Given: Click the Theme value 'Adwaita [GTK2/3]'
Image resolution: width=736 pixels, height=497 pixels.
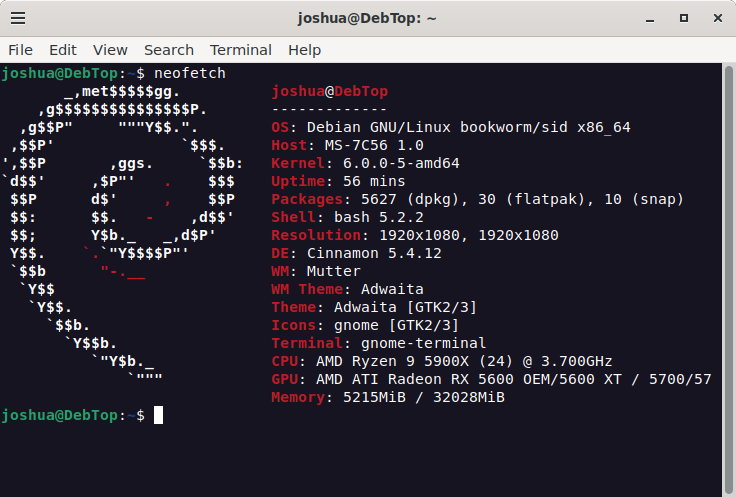Looking at the screenshot, I should 406,307.
